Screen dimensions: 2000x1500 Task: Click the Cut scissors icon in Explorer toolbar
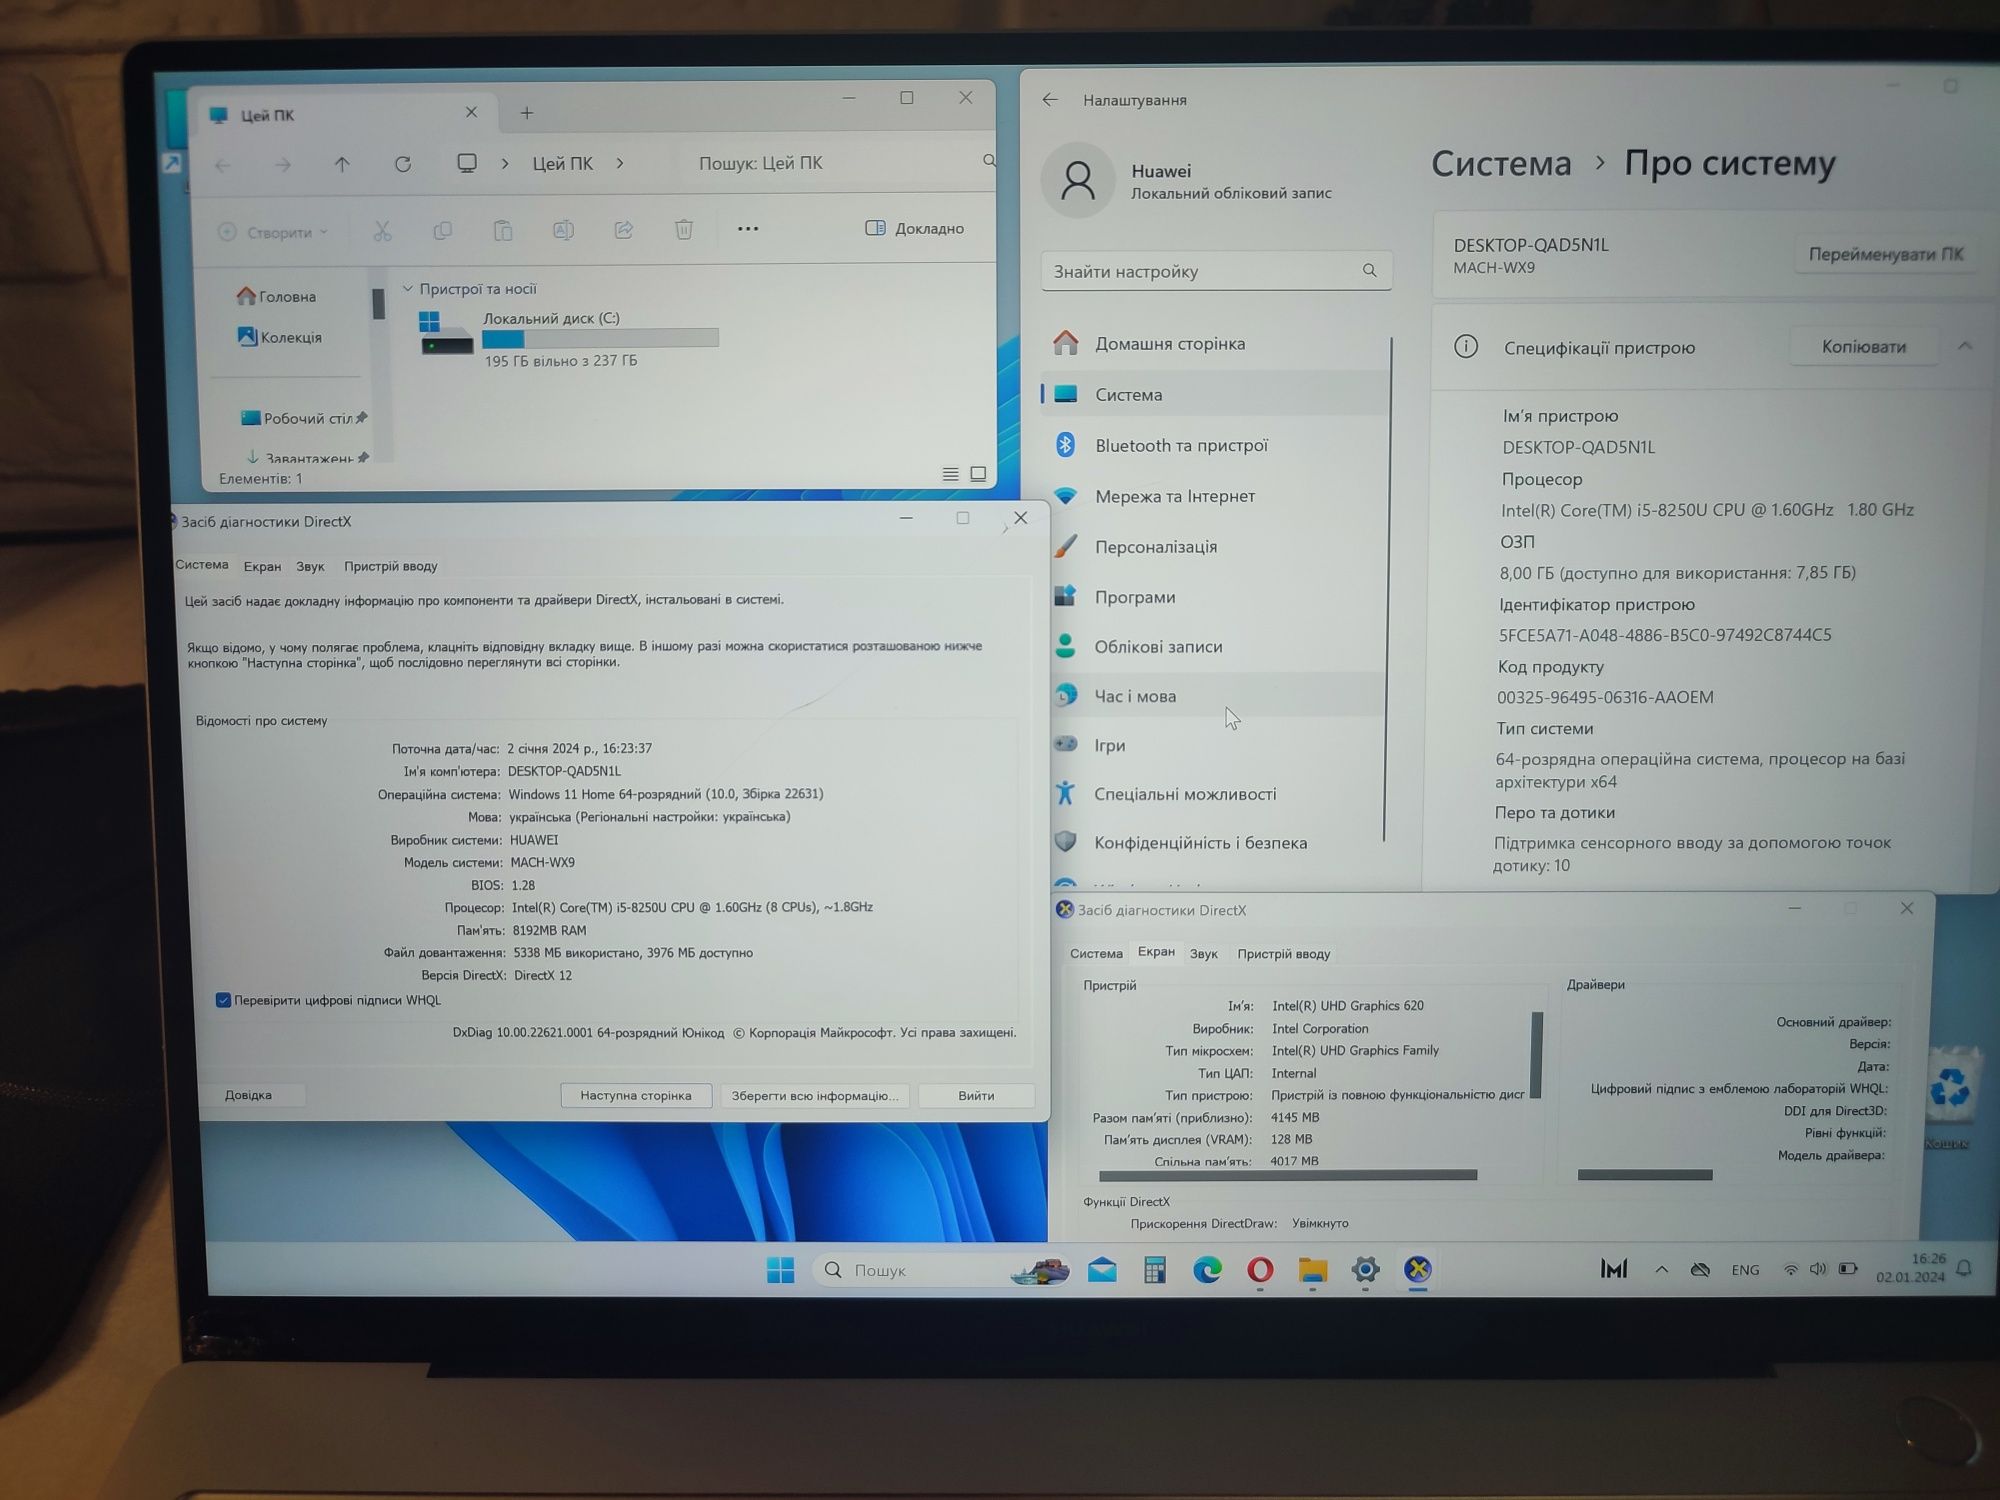[x=382, y=231]
